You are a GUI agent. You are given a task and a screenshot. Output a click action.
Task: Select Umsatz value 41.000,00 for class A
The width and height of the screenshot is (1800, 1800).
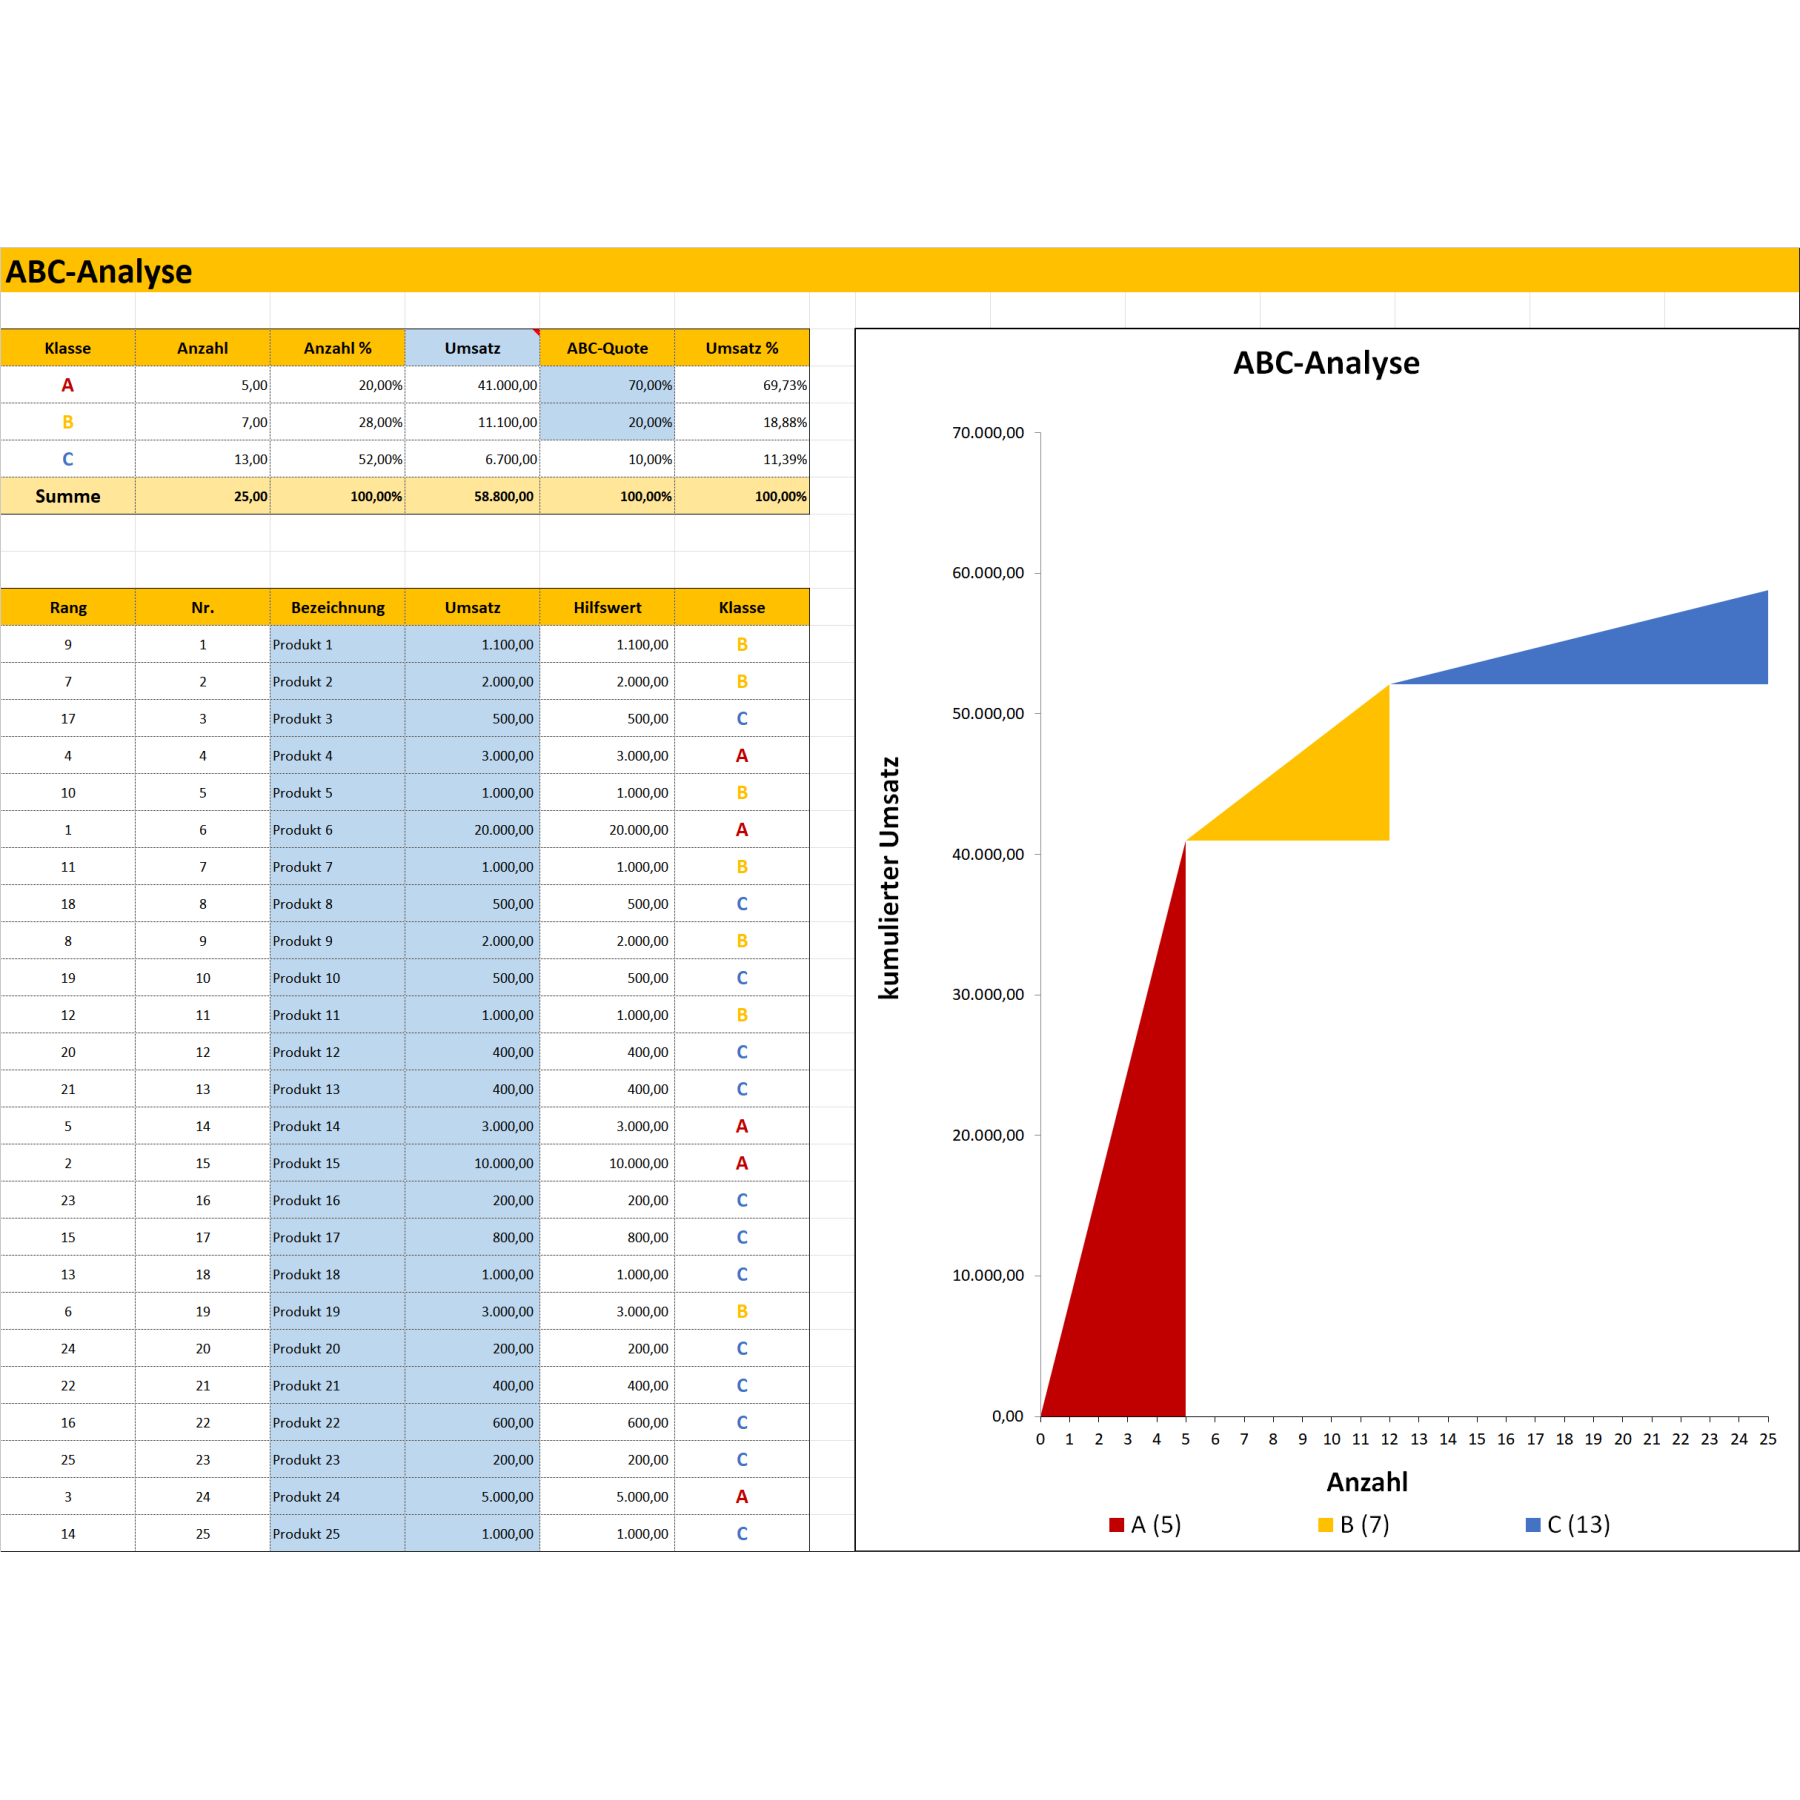[472, 385]
